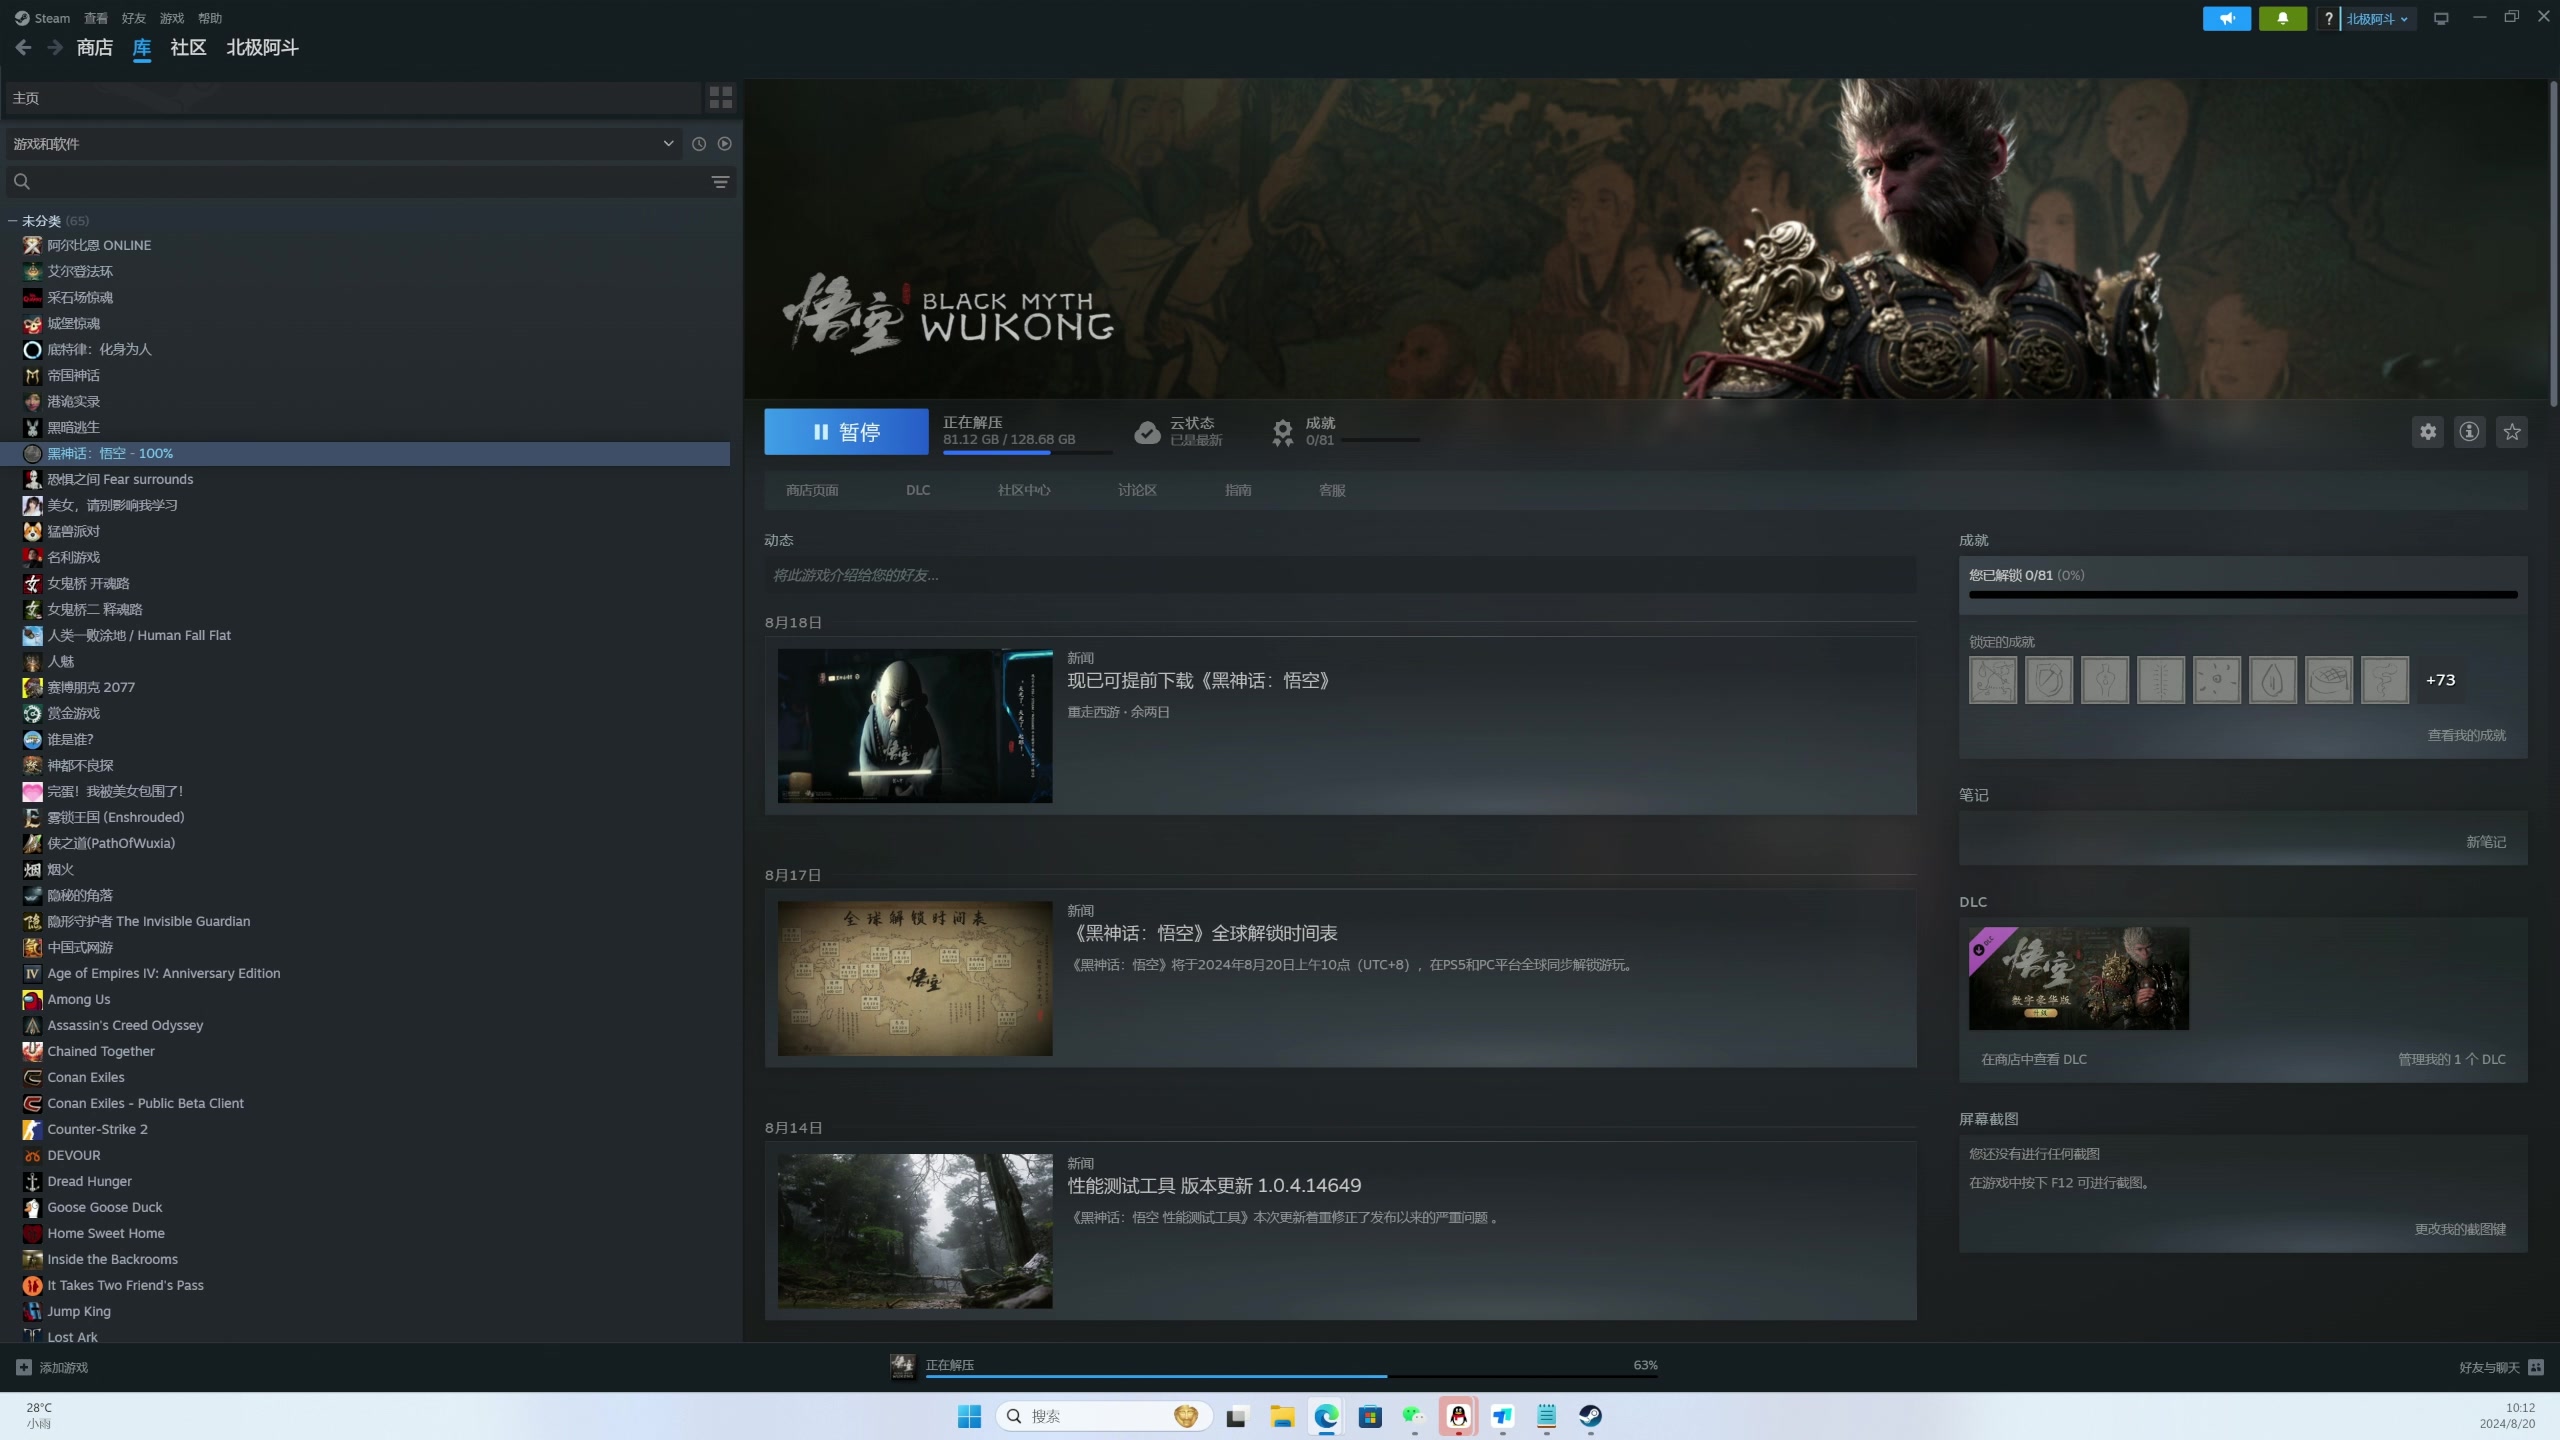The image size is (2560, 1440).
Task: Open 查看 menu
Action: pos(96,18)
